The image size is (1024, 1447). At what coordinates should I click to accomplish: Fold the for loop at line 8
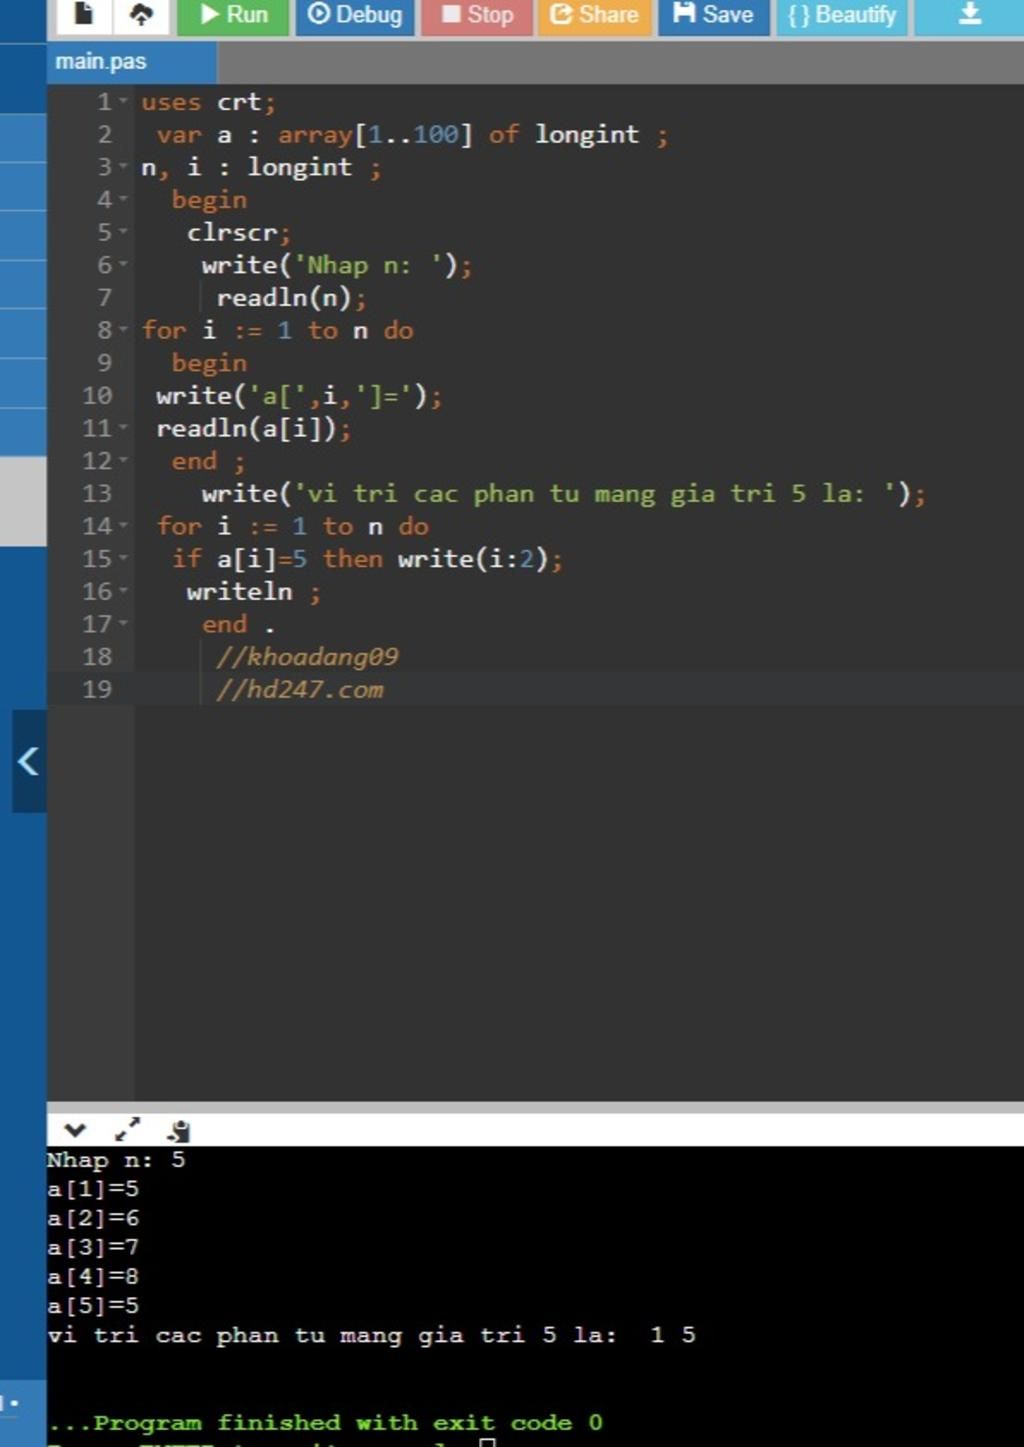[x=123, y=330]
